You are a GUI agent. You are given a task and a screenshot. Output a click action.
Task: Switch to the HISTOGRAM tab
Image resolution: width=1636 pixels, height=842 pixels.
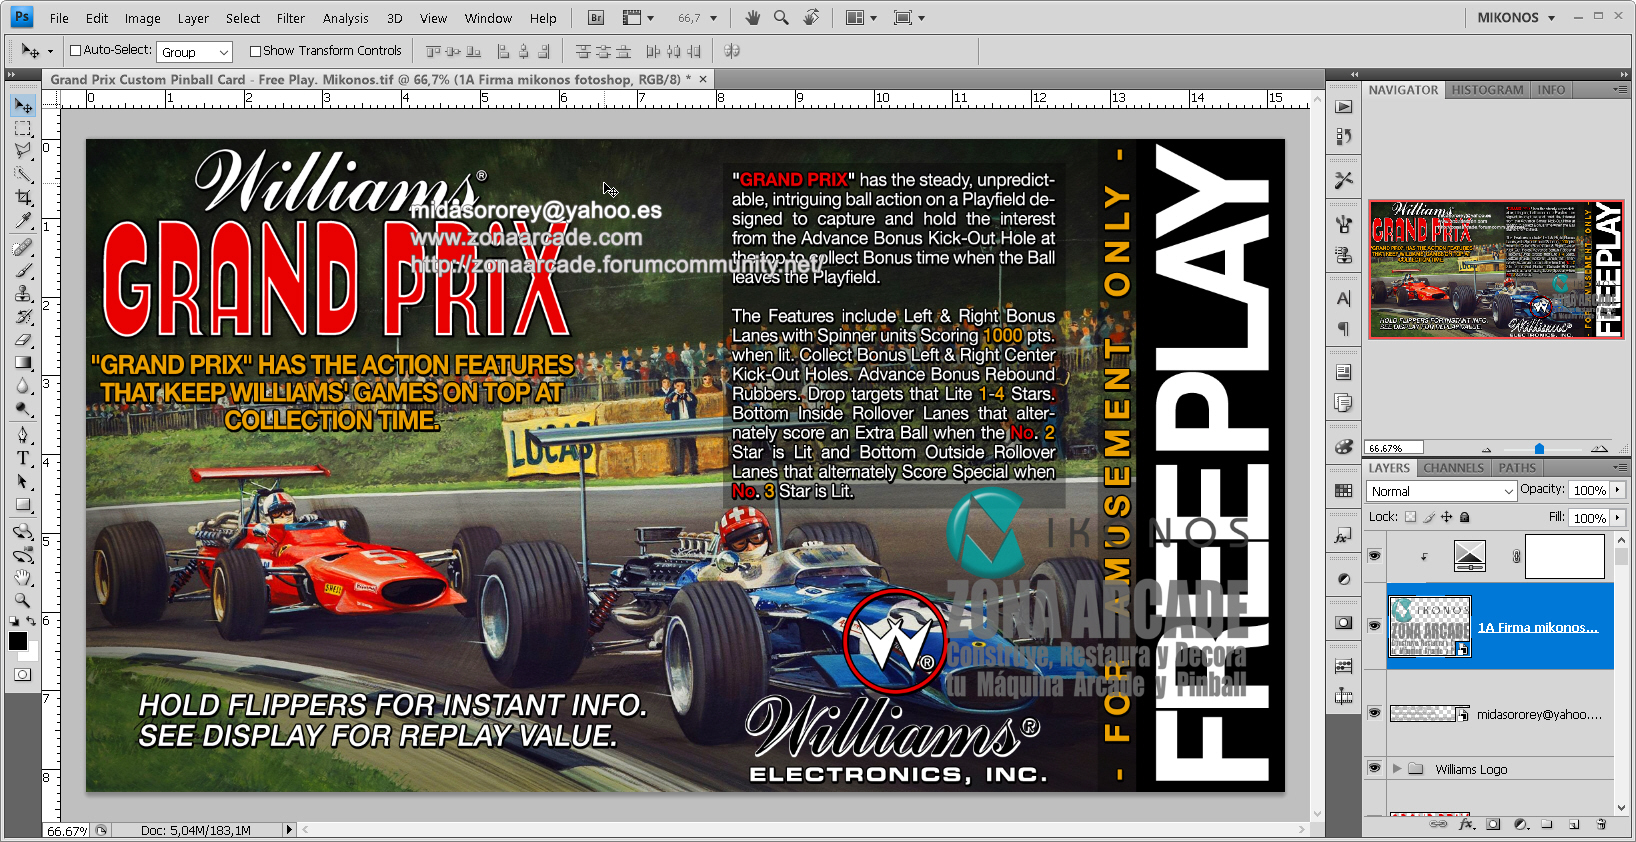pos(1487,90)
